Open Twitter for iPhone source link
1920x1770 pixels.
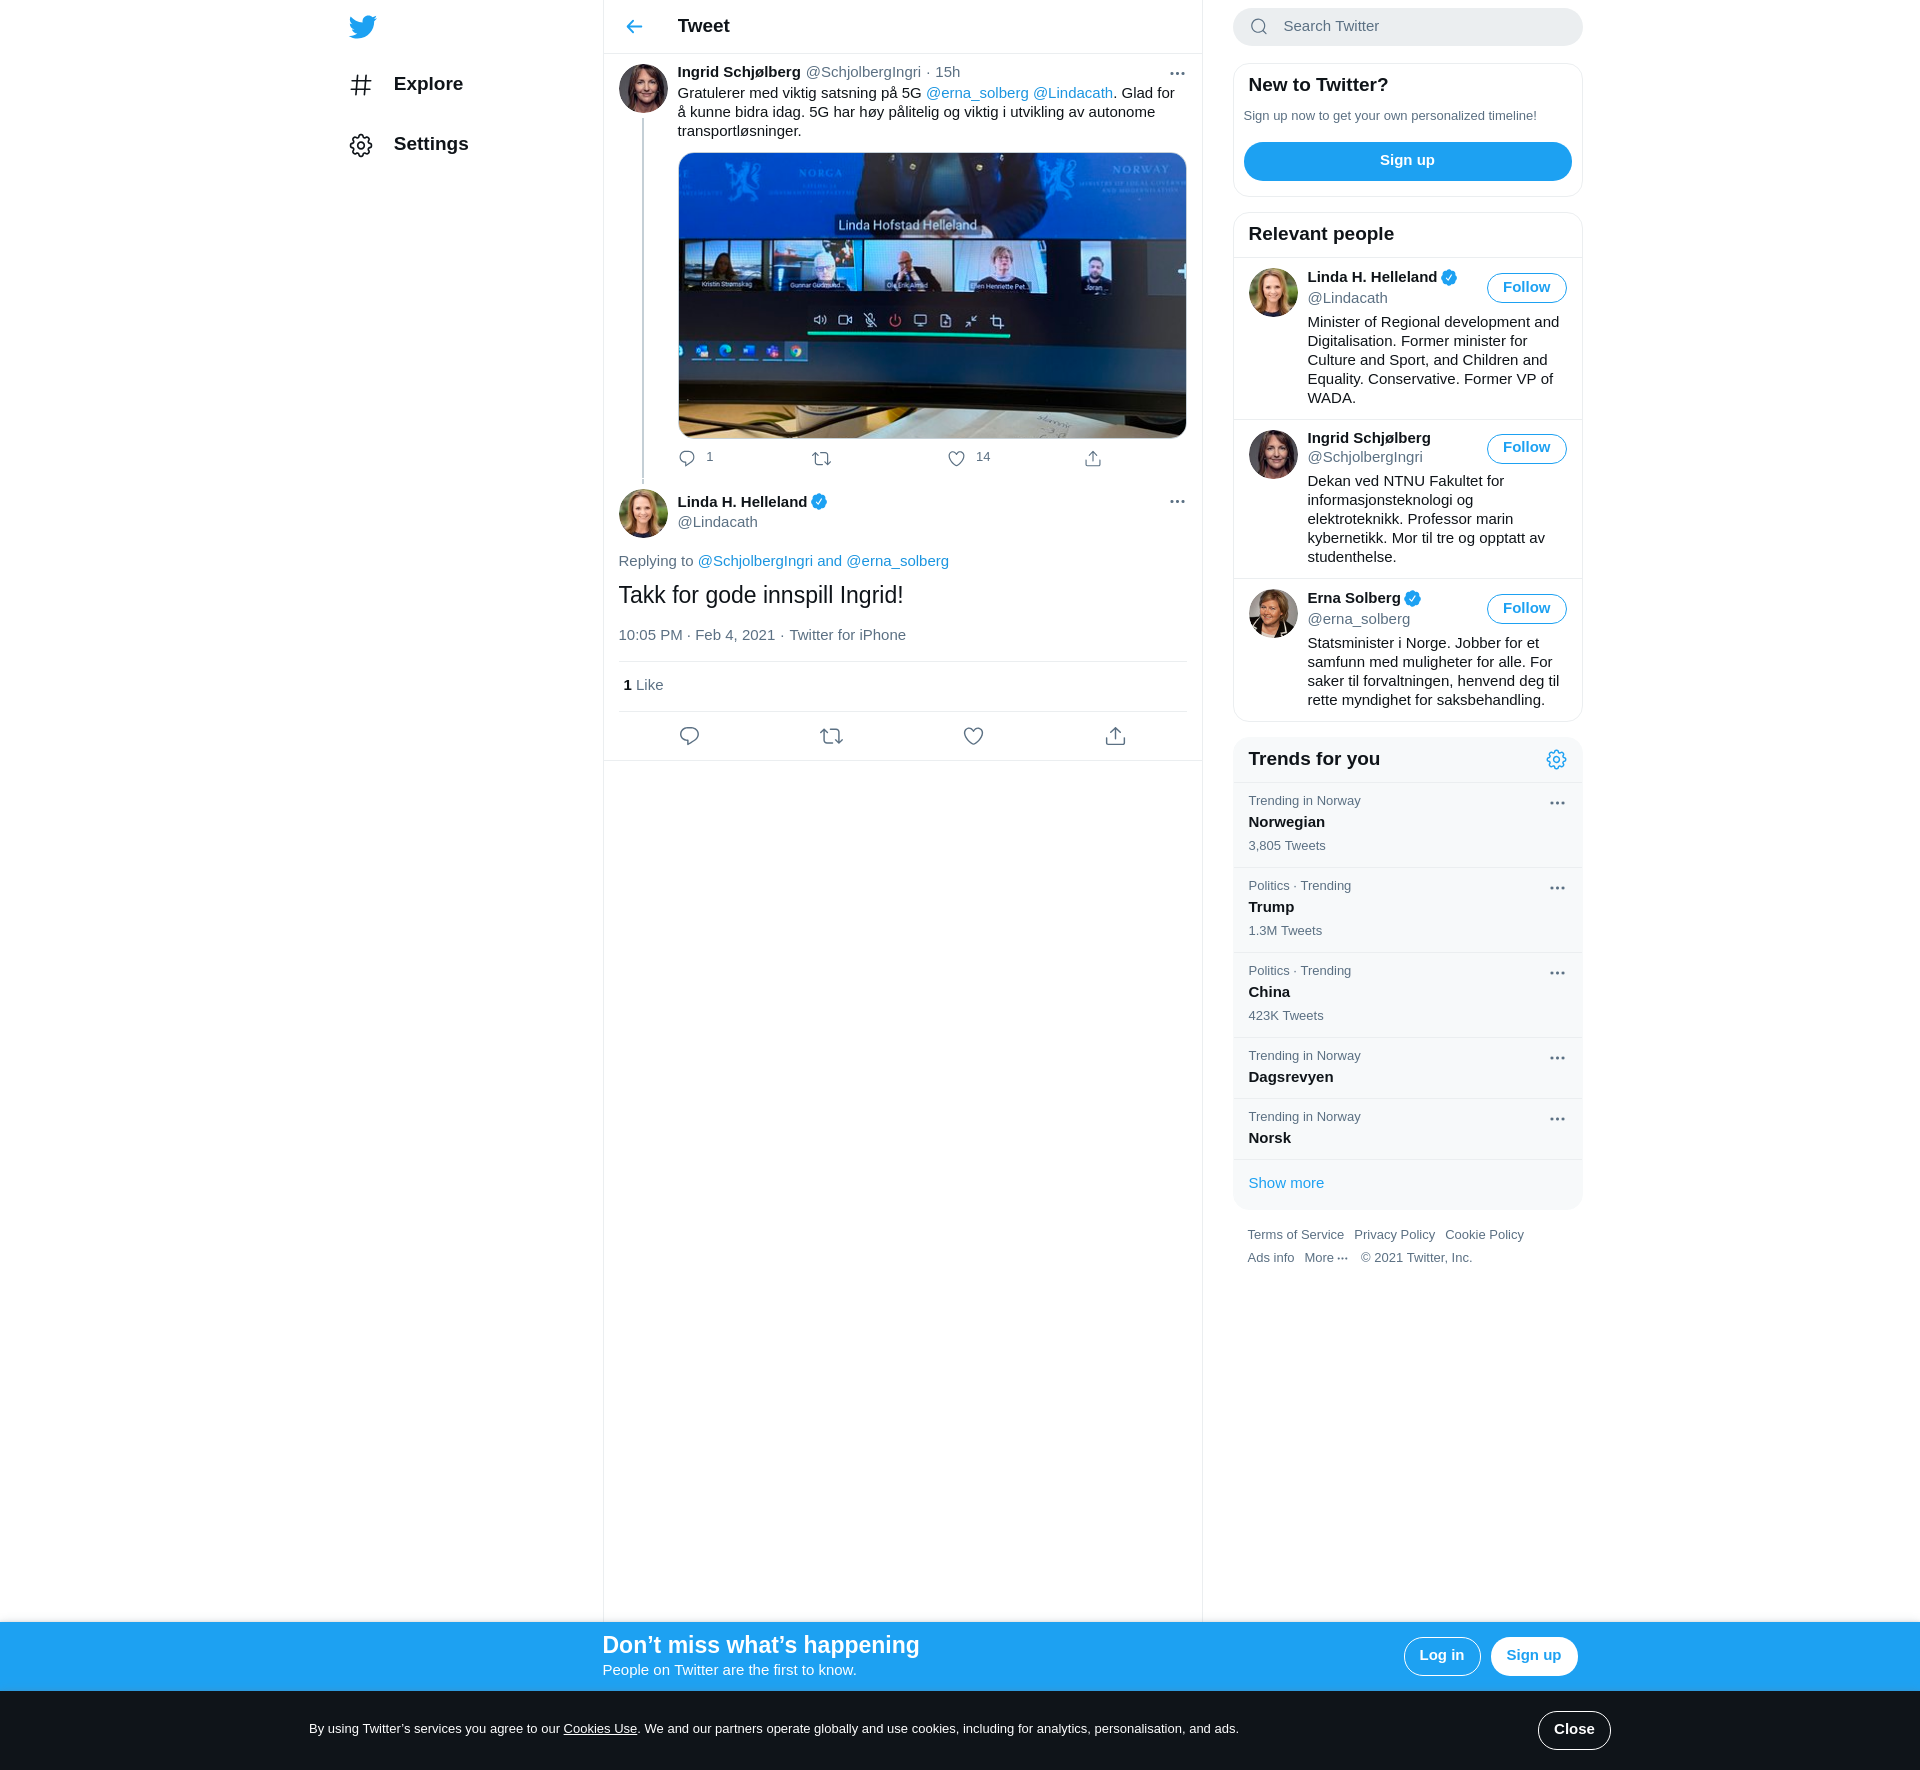click(x=847, y=635)
